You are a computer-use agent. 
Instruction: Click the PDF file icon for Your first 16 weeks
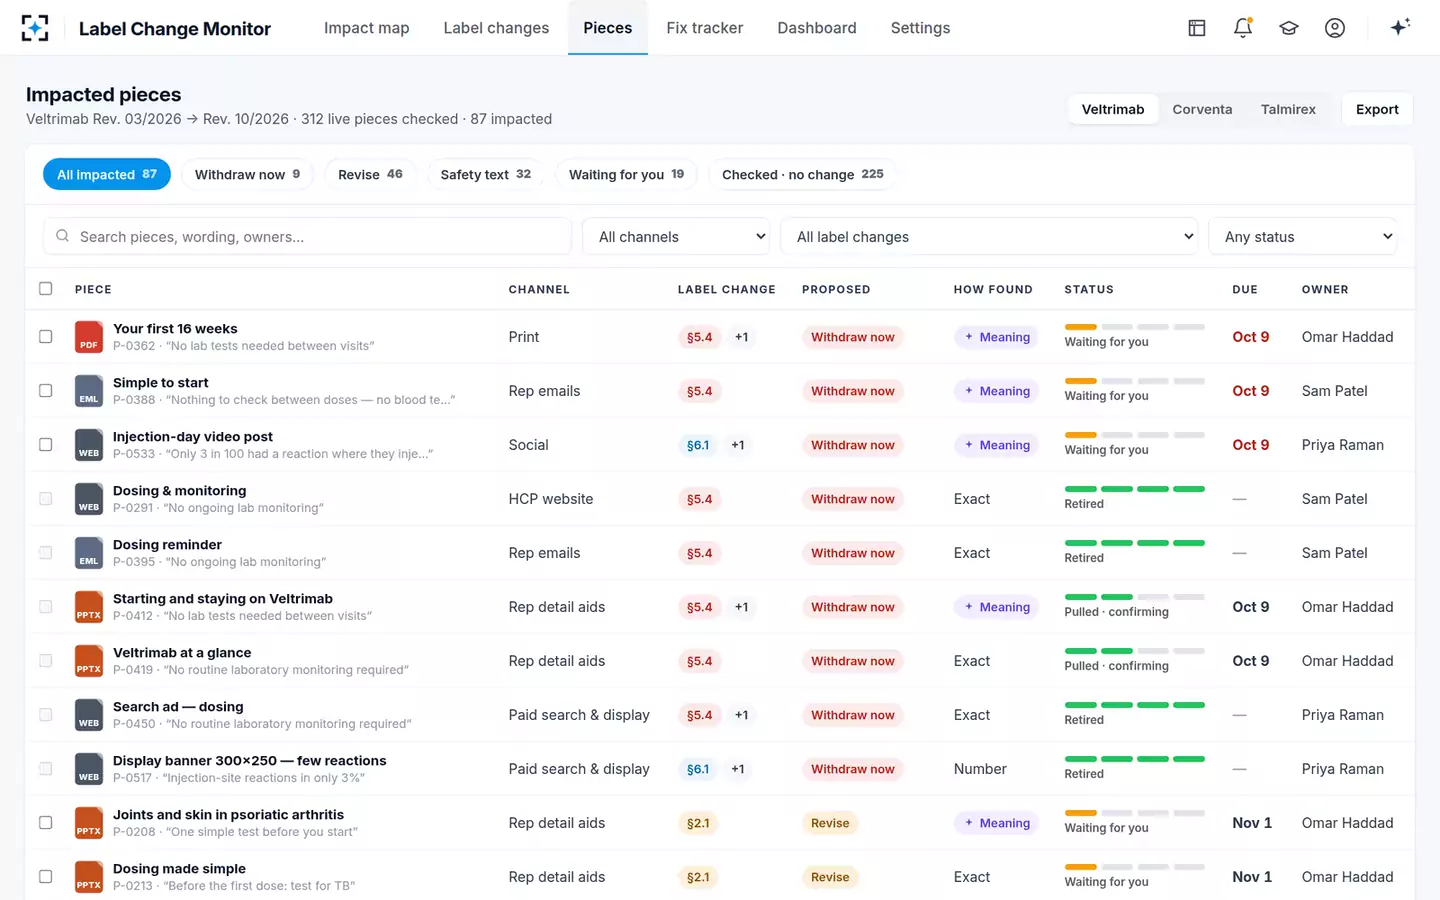pyautogui.click(x=89, y=337)
